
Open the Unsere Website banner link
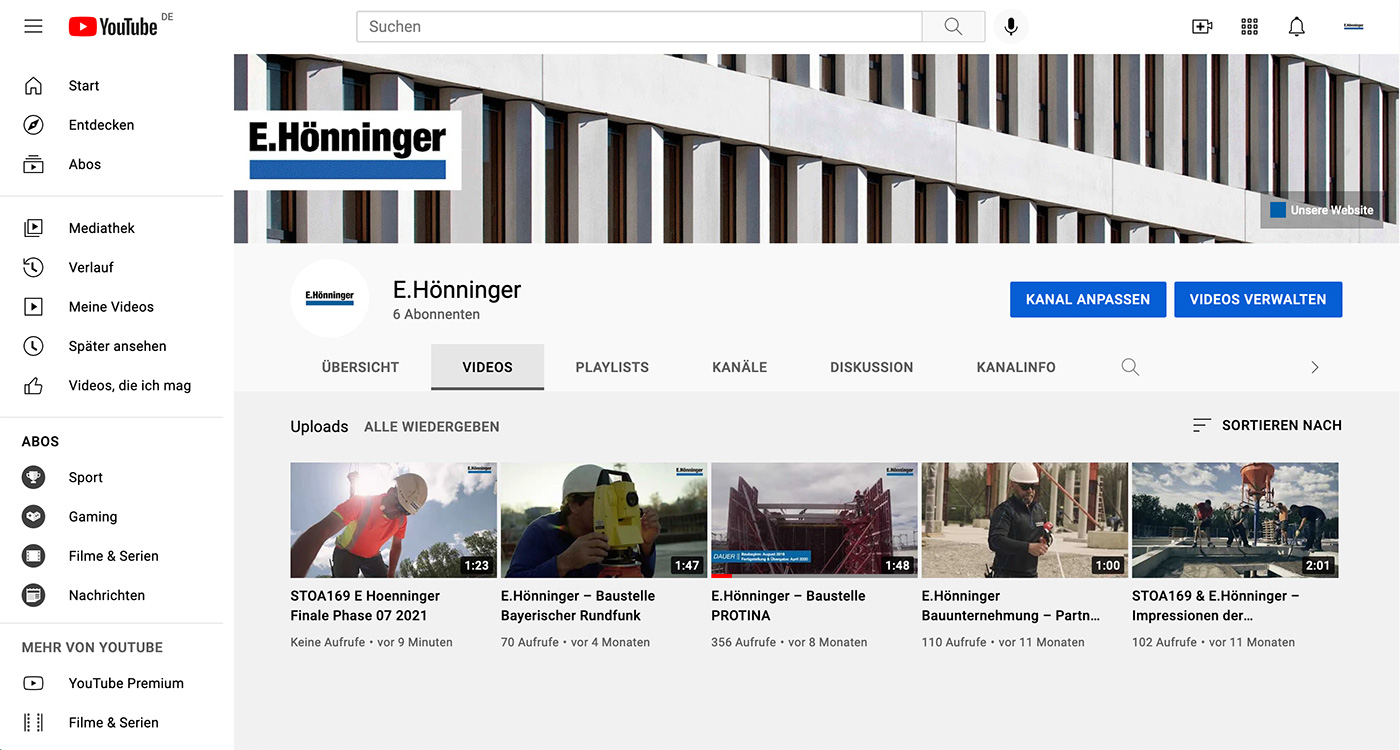[x=1321, y=210]
